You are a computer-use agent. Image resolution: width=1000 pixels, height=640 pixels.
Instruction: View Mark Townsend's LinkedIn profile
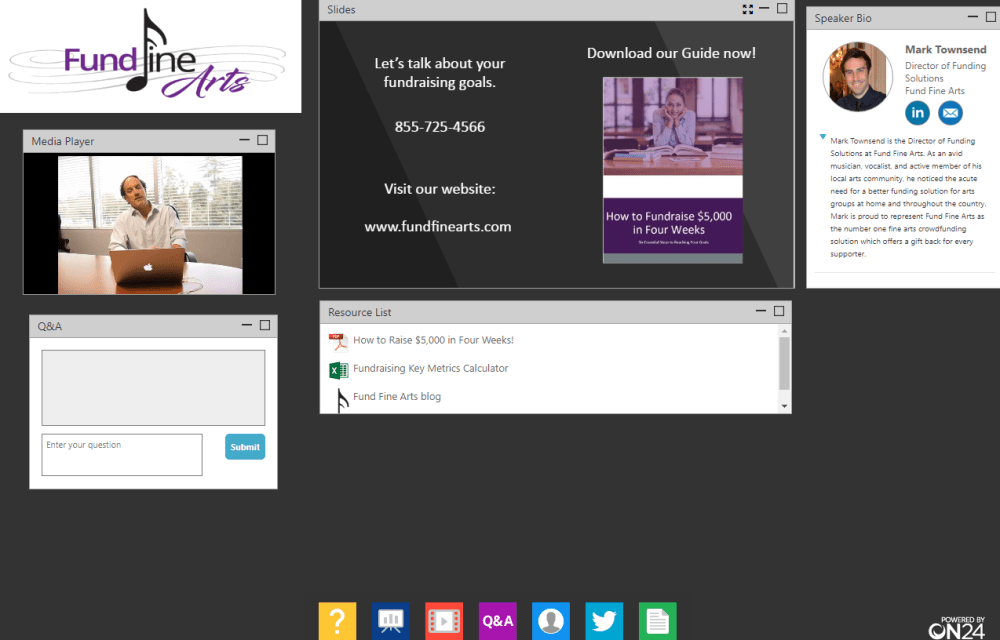coord(917,113)
